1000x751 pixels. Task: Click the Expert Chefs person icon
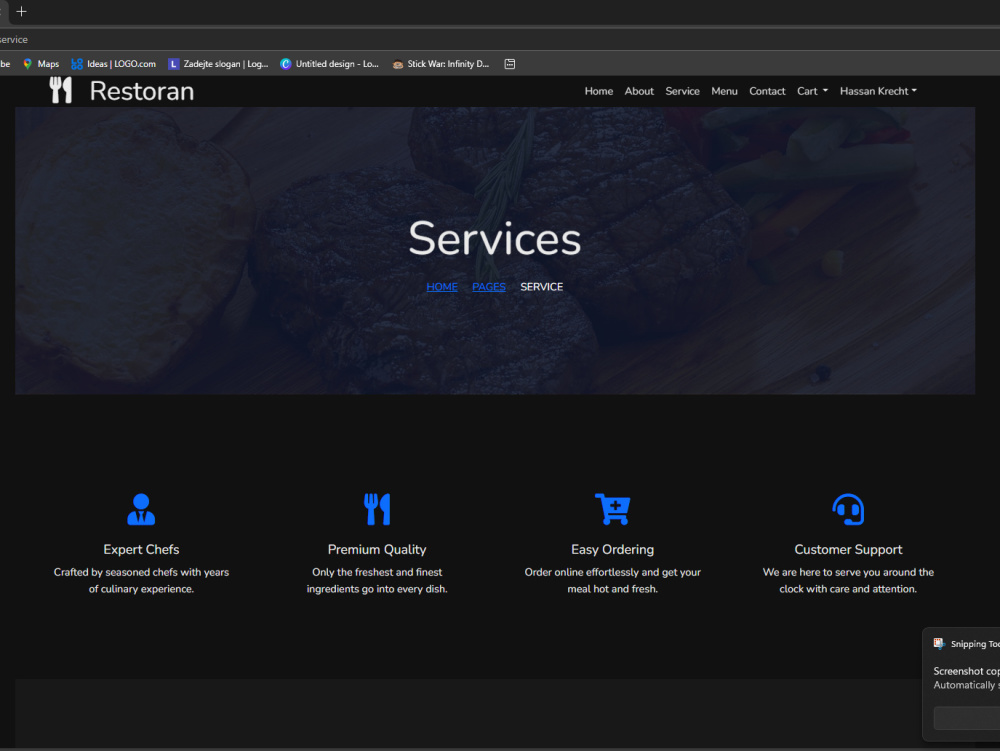[141, 509]
